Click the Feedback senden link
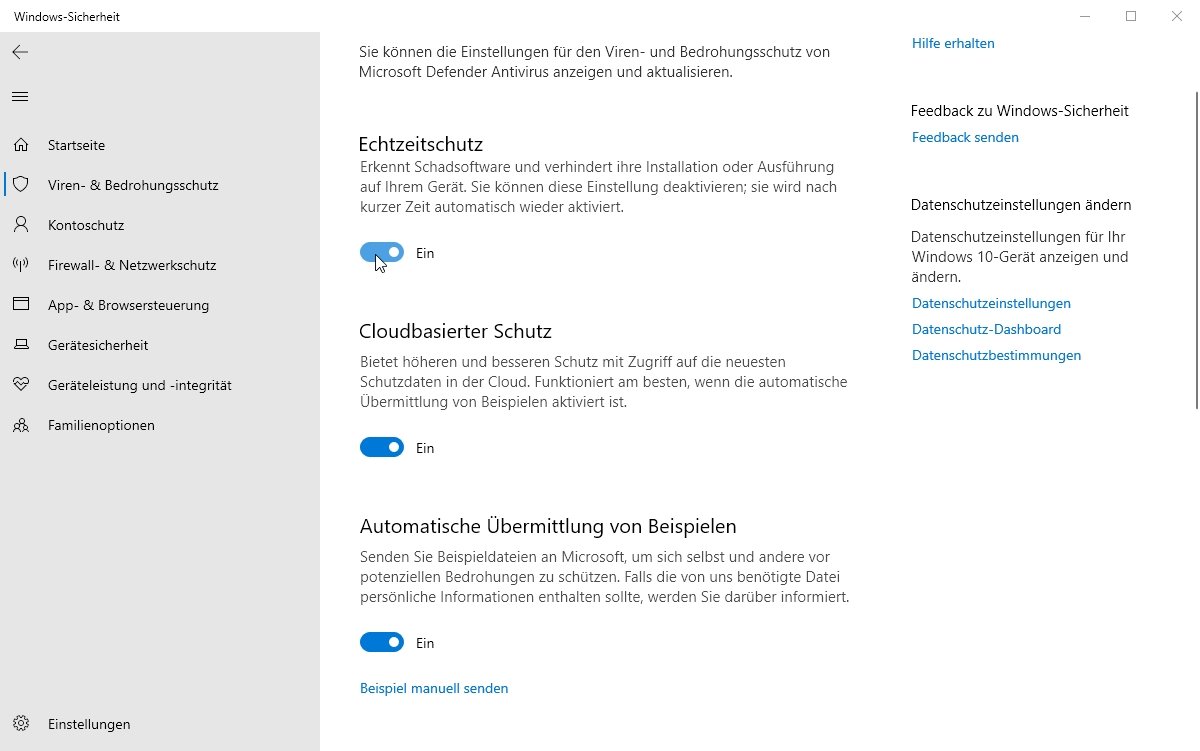Screen dimensions: 1200x751 pyautogui.click(x=965, y=137)
